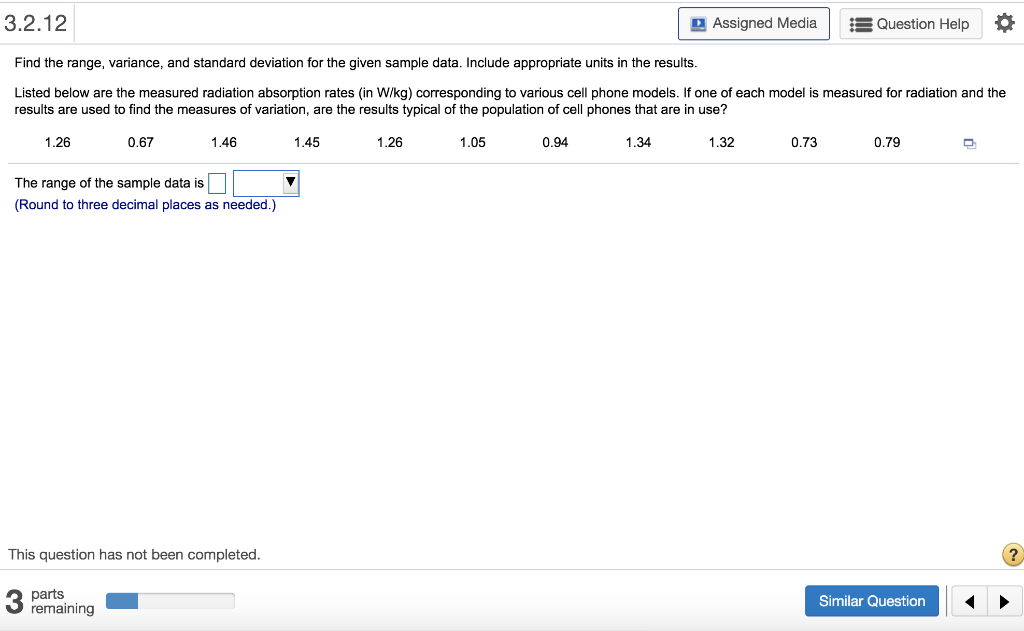Click data value 0.67
1024x631 pixels.
(140, 142)
